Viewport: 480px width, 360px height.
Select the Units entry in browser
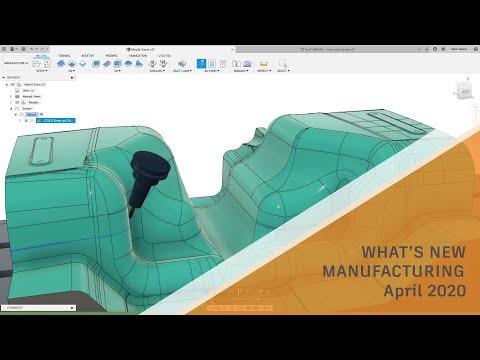pyautogui.click(x=28, y=91)
